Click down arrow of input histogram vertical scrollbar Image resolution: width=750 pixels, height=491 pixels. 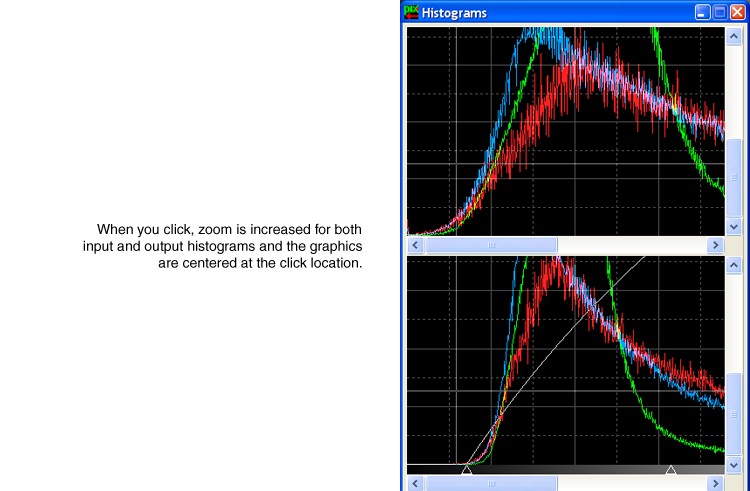coord(734,227)
